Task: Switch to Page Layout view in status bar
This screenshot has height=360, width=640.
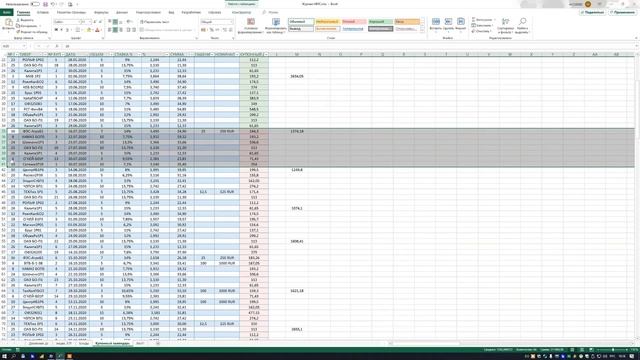Action: 582,350
